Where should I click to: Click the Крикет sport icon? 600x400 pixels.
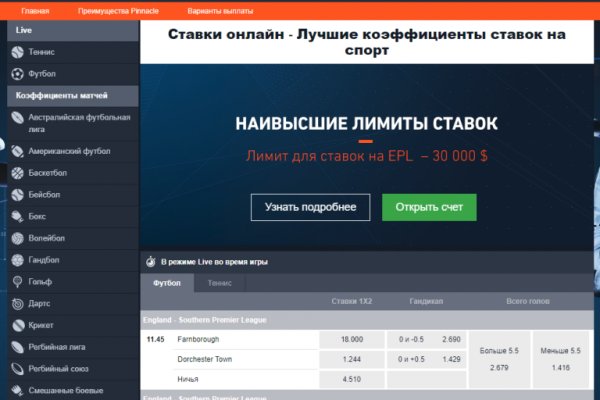(x=17, y=325)
